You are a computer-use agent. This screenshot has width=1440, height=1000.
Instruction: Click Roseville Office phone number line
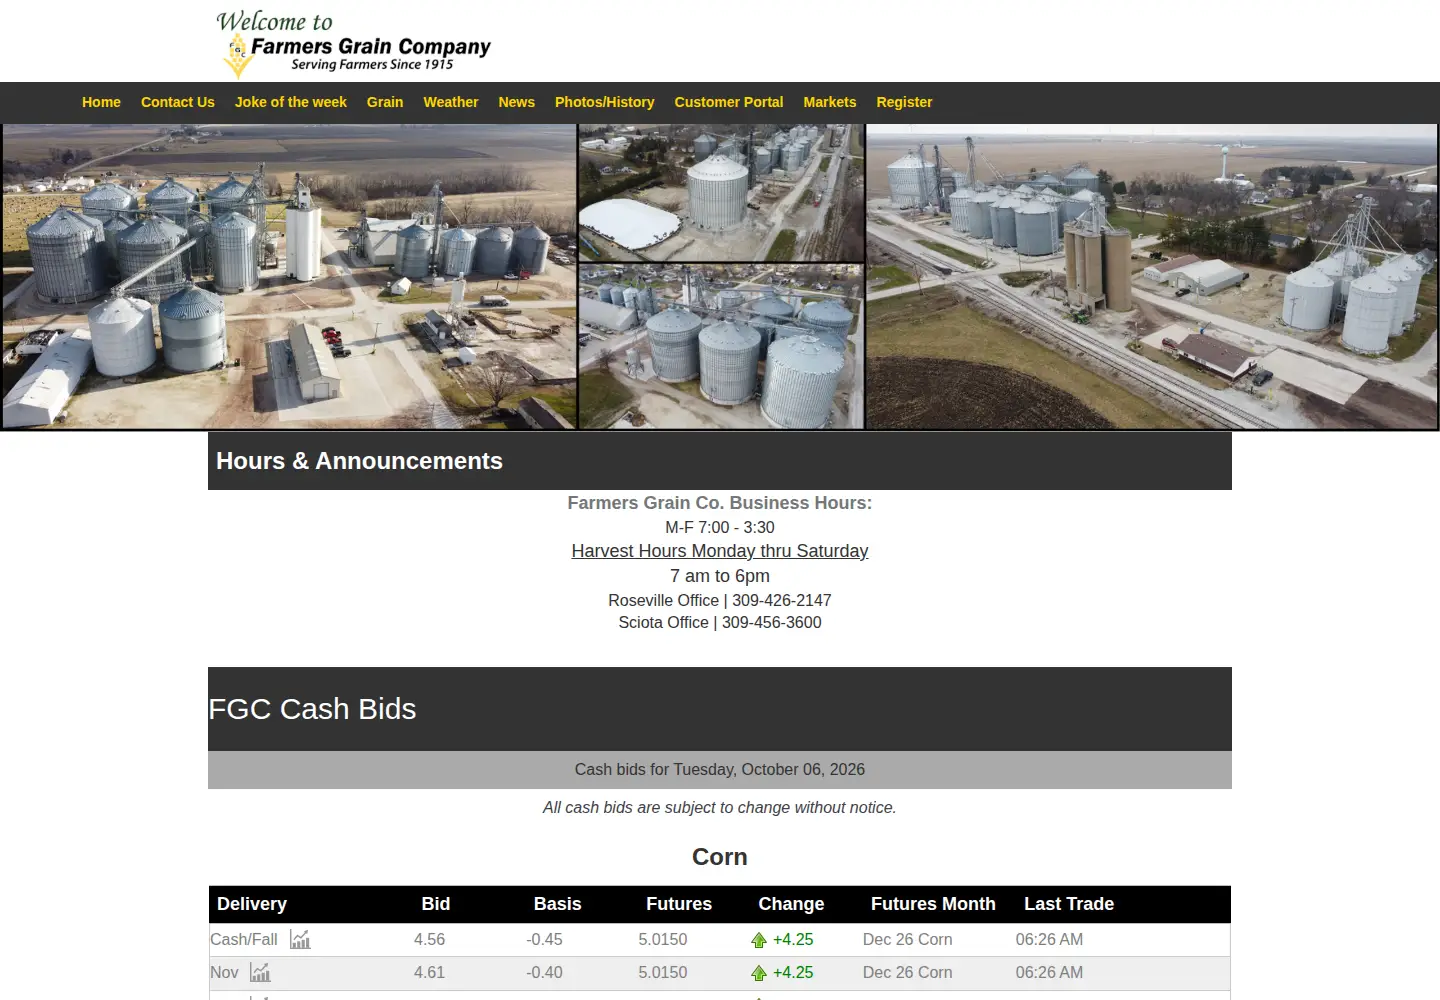coord(720,600)
